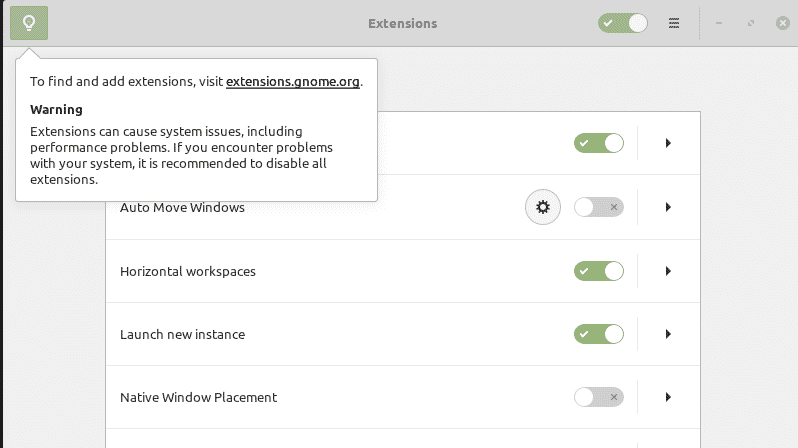Open Auto Move Windows settings gear
Image resolution: width=798 pixels, height=448 pixels.
(543, 207)
